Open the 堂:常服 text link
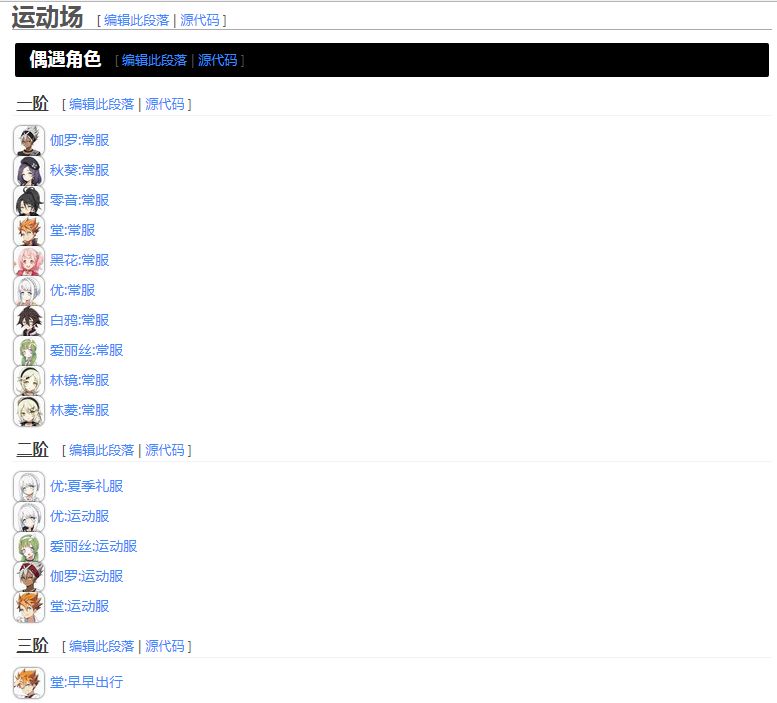The height and width of the screenshot is (703, 777). [72, 230]
